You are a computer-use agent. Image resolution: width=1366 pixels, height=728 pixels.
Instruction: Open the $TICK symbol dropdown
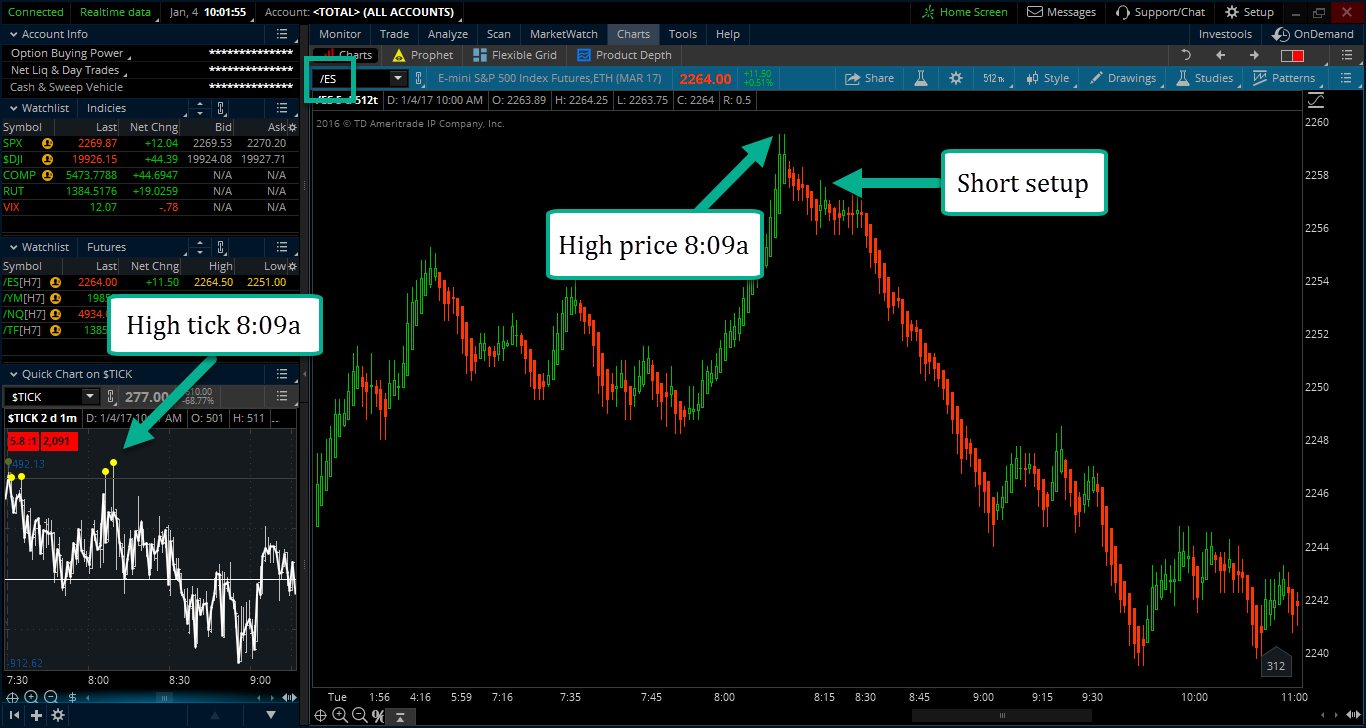click(x=89, y=397)
